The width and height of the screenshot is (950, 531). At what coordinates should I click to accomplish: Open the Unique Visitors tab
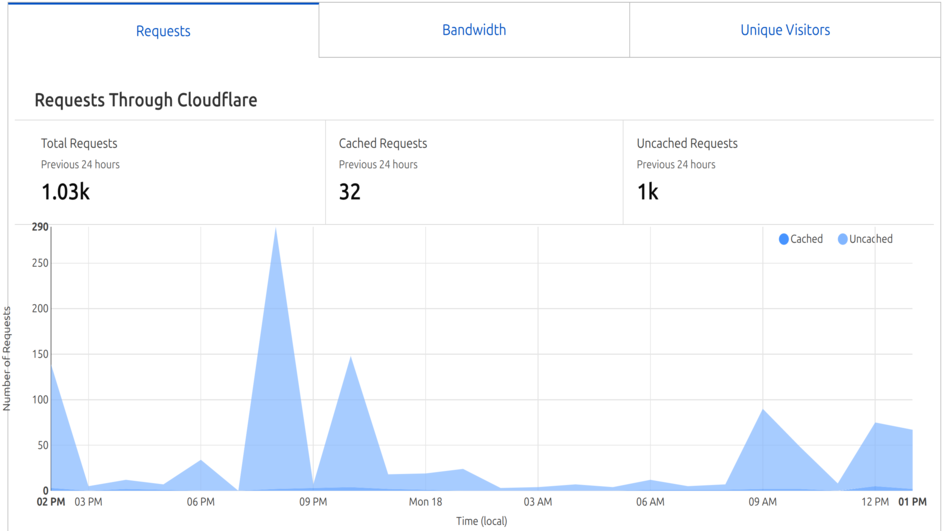(x=785, y=30)
